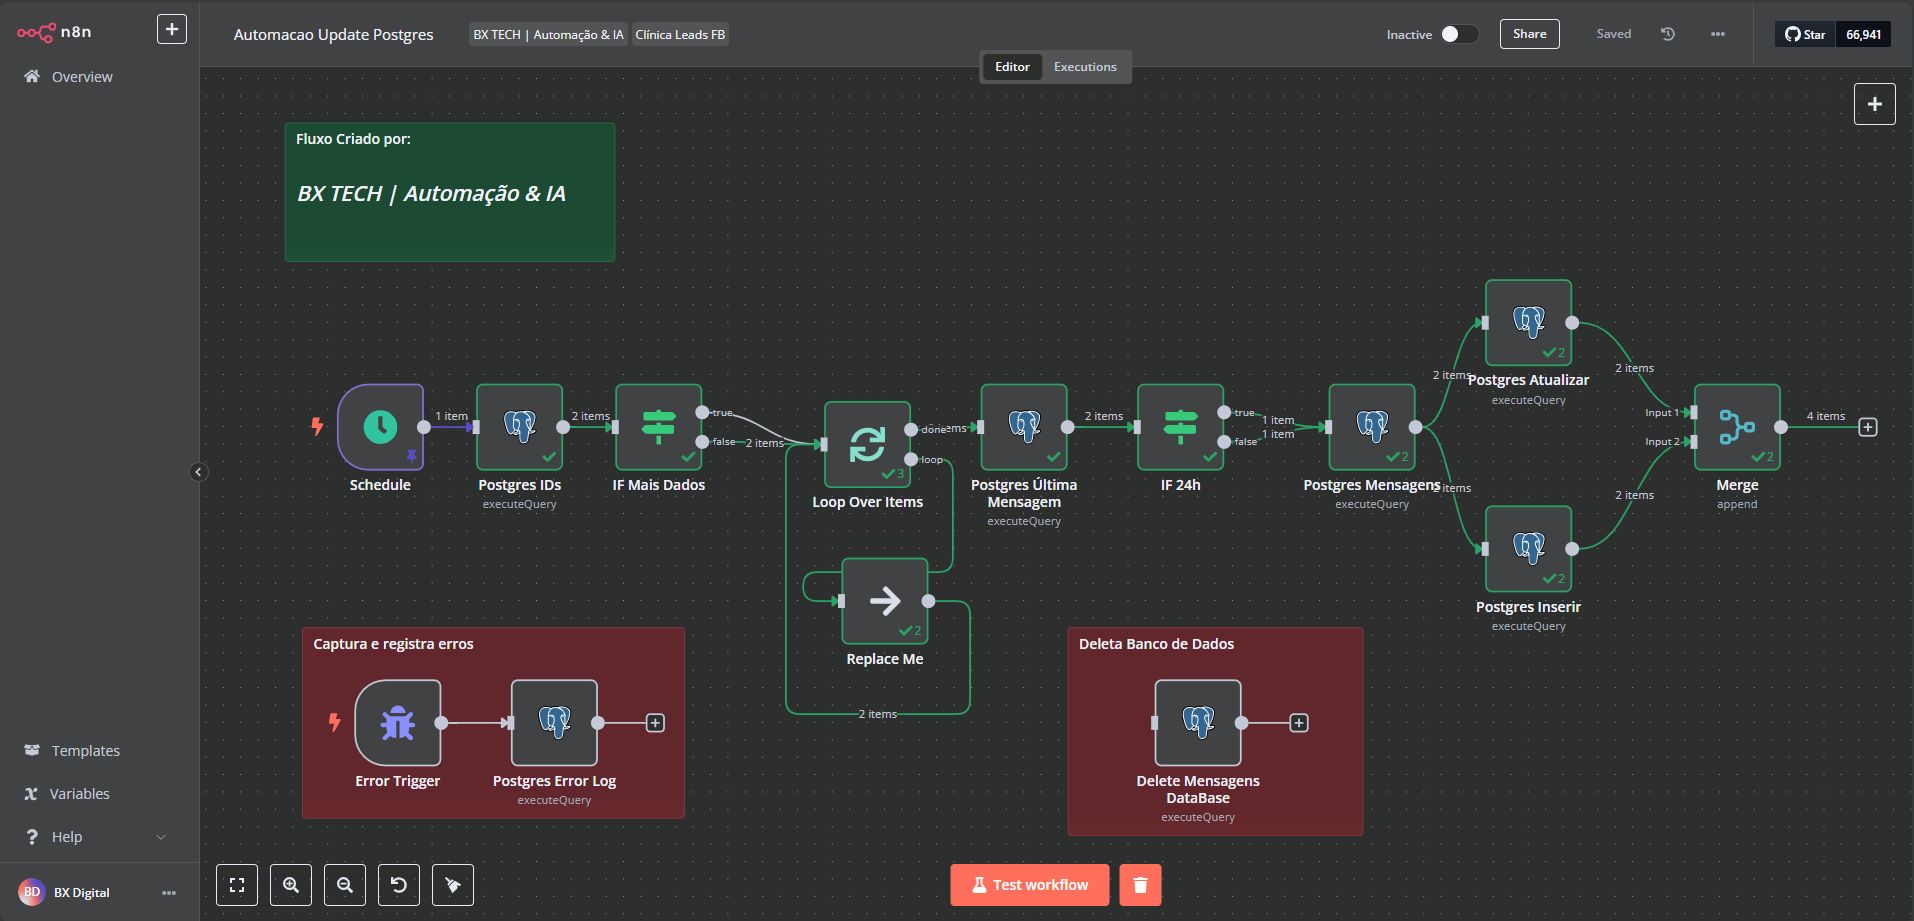Click the Error Trigger lightning icon

coord(334,722)
